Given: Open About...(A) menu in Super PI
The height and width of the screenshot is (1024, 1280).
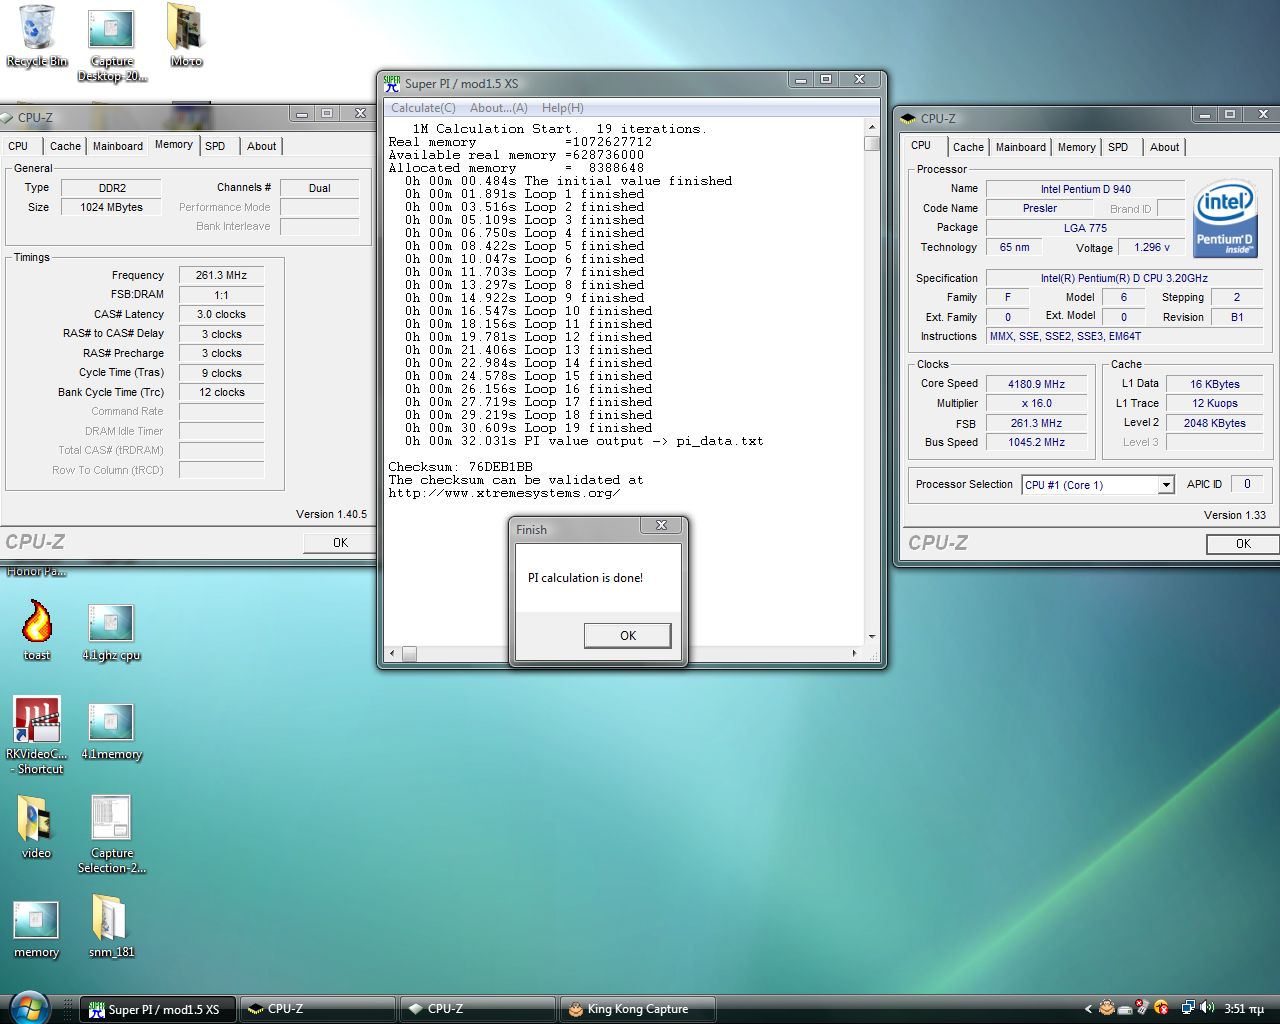Looking at the screenshot, I should coord(498,108).
